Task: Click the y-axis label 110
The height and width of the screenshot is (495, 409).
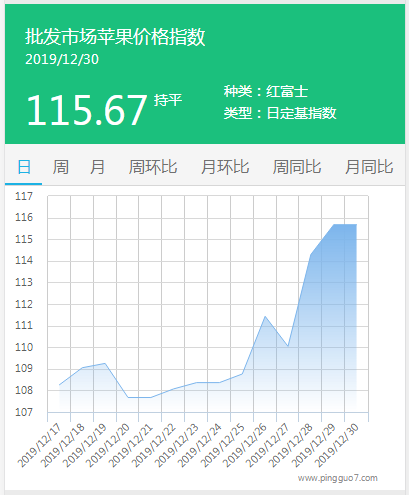Action: pyautogui.click(x=24, y=347)
